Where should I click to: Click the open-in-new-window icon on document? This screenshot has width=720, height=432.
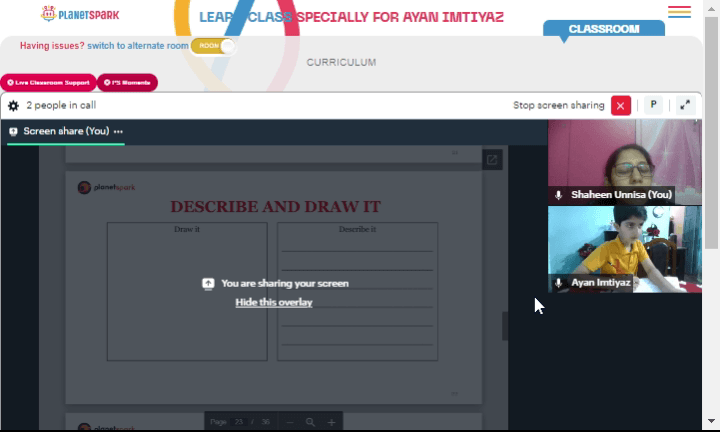point(492,160)
